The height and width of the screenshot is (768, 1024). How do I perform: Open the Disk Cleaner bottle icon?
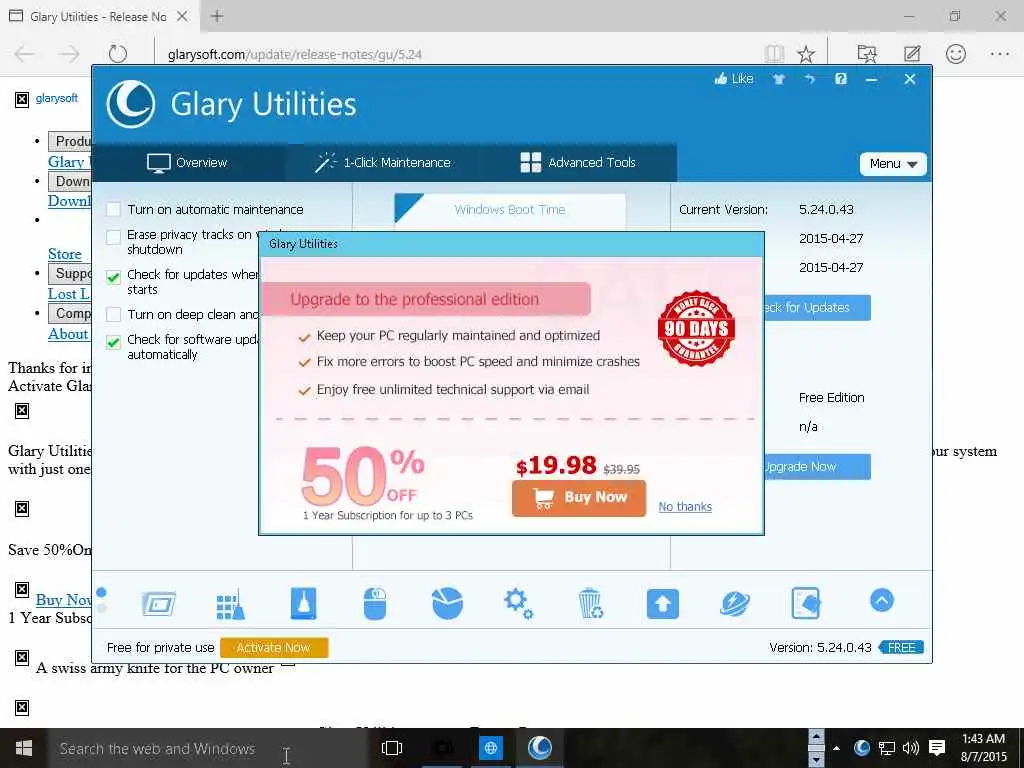click(x=303, y=603)
